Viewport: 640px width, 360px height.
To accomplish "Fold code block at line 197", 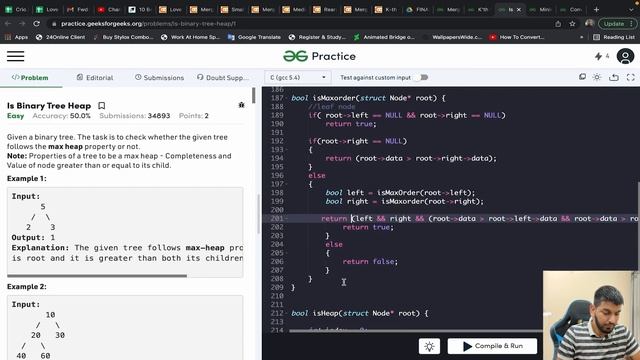I will pyautogui.click(x=286, y=184).
